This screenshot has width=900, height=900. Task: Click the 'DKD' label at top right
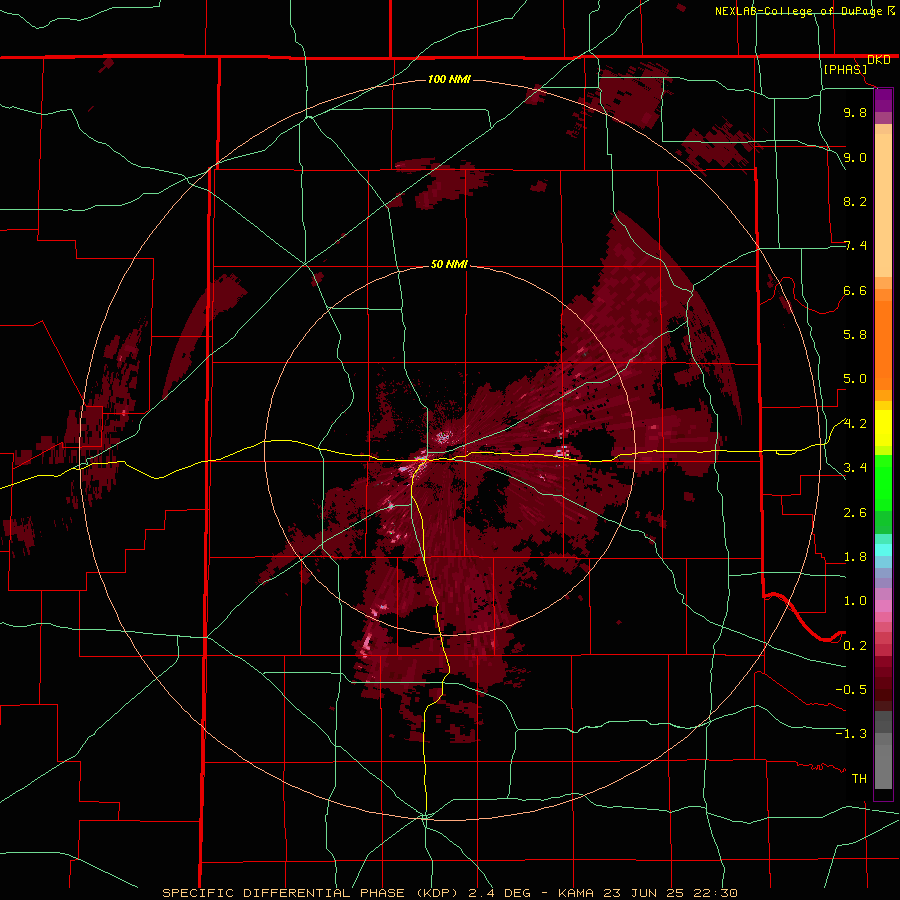[878, 60]
